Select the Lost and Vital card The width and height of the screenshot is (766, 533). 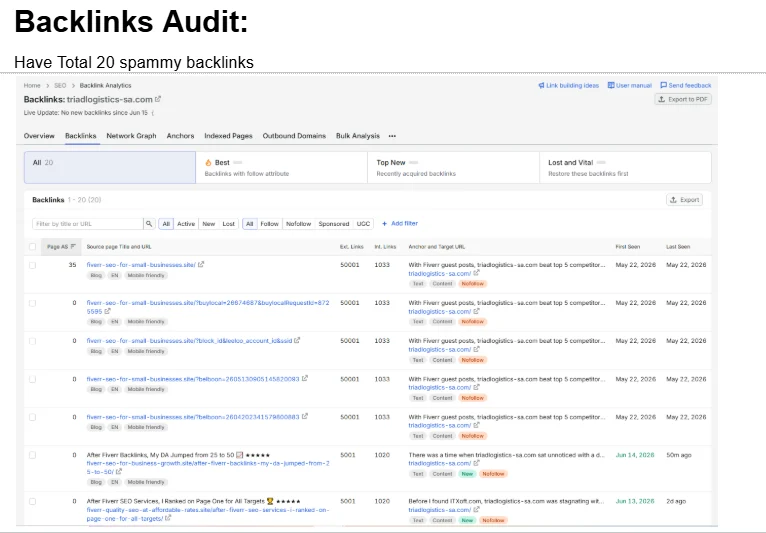tap(625, 168)
